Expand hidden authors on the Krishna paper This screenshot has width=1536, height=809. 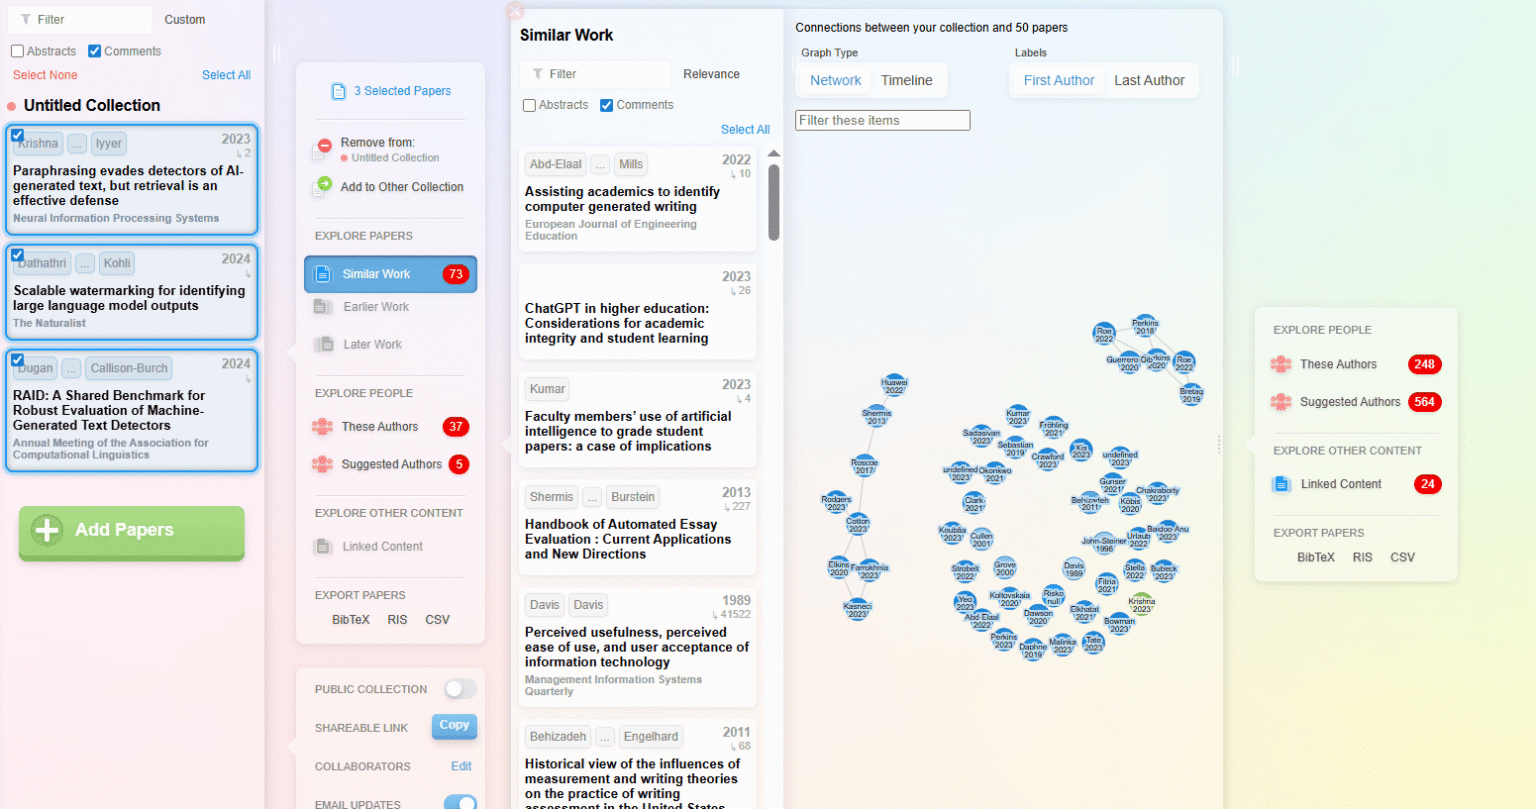(77, 143)
